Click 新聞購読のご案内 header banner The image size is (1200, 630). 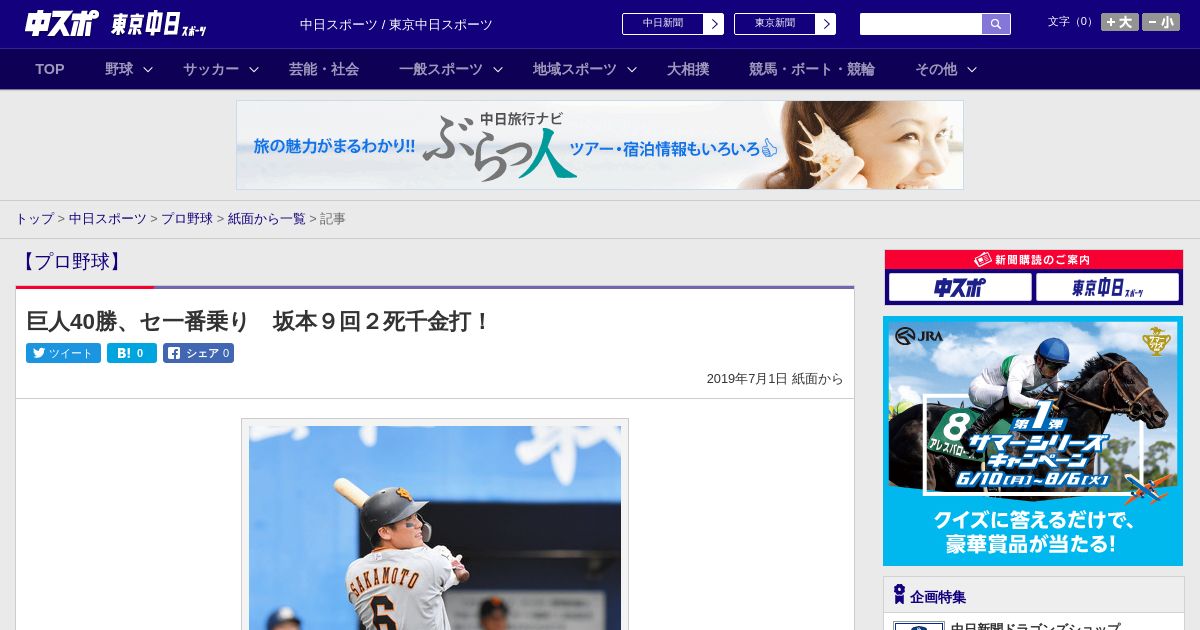click(x=1034, y=260)
